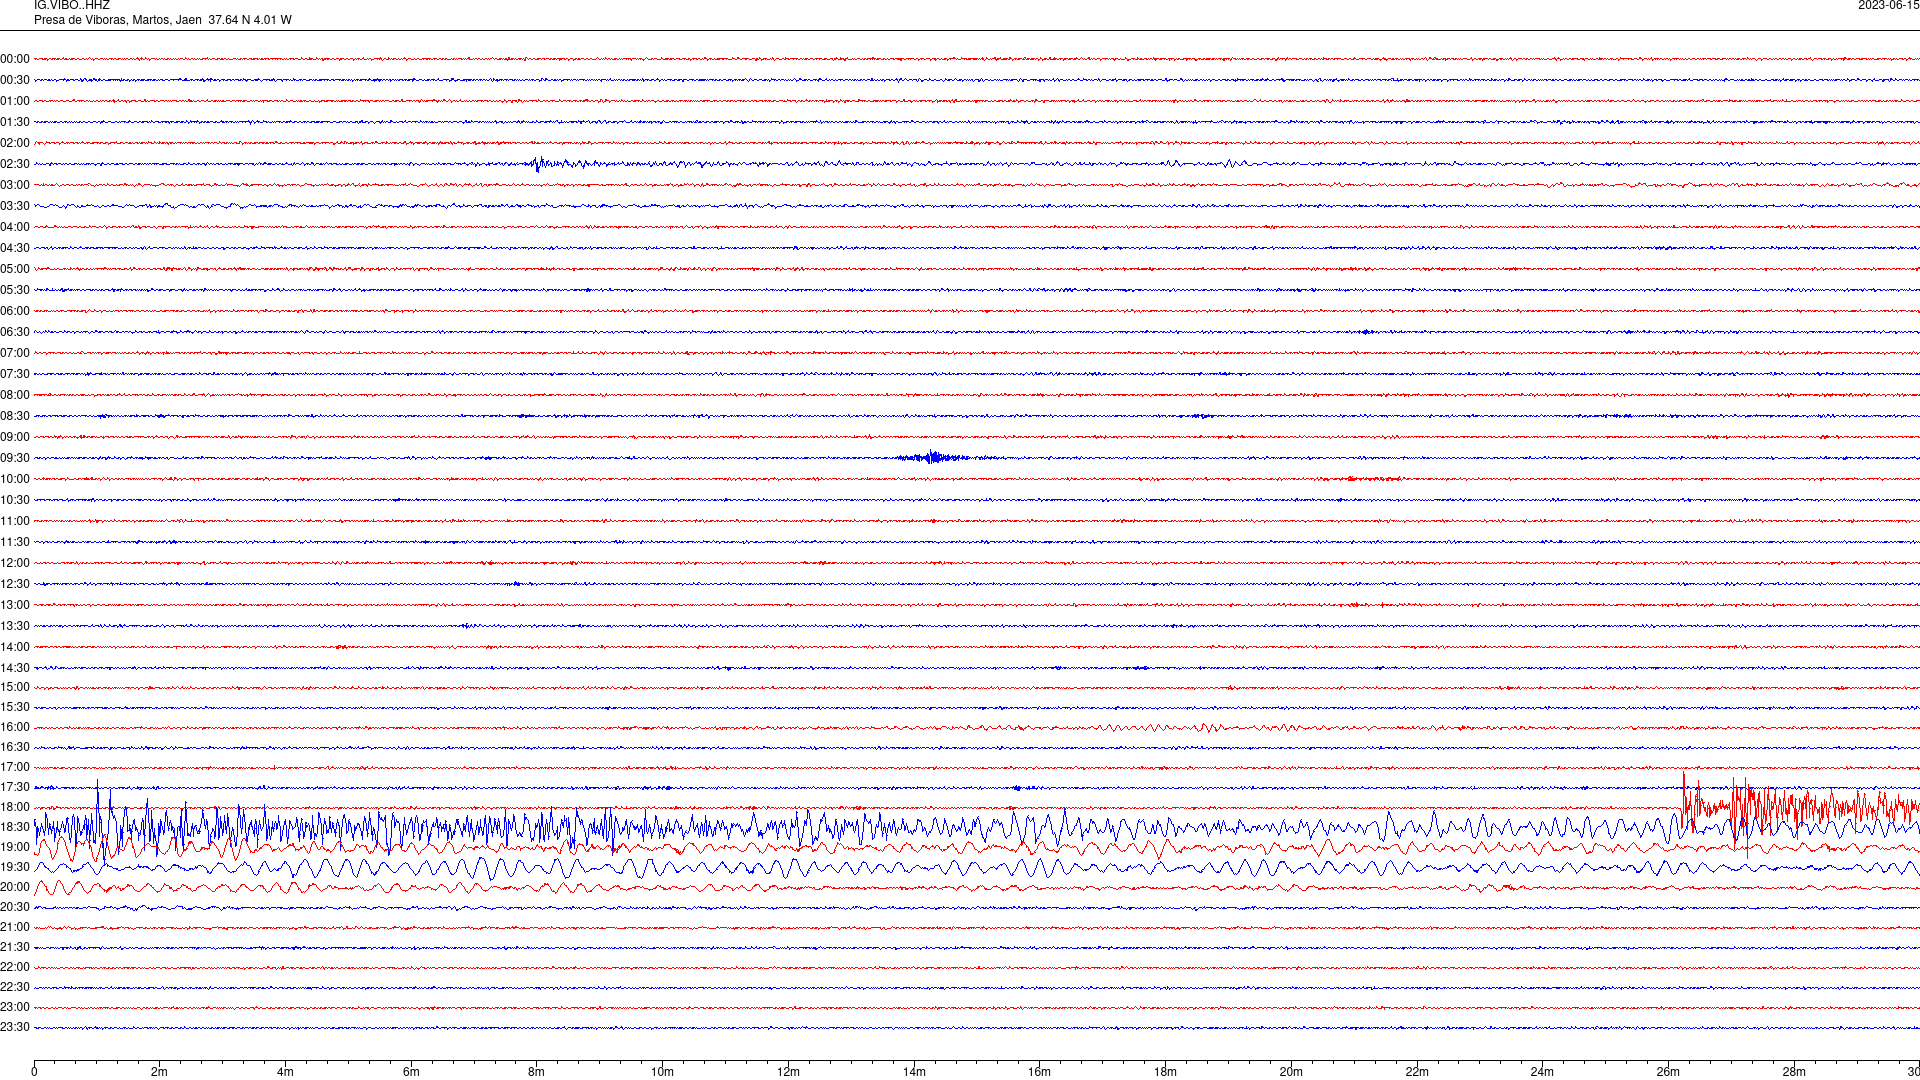Click the 18m tick on time axis

1165,1072
